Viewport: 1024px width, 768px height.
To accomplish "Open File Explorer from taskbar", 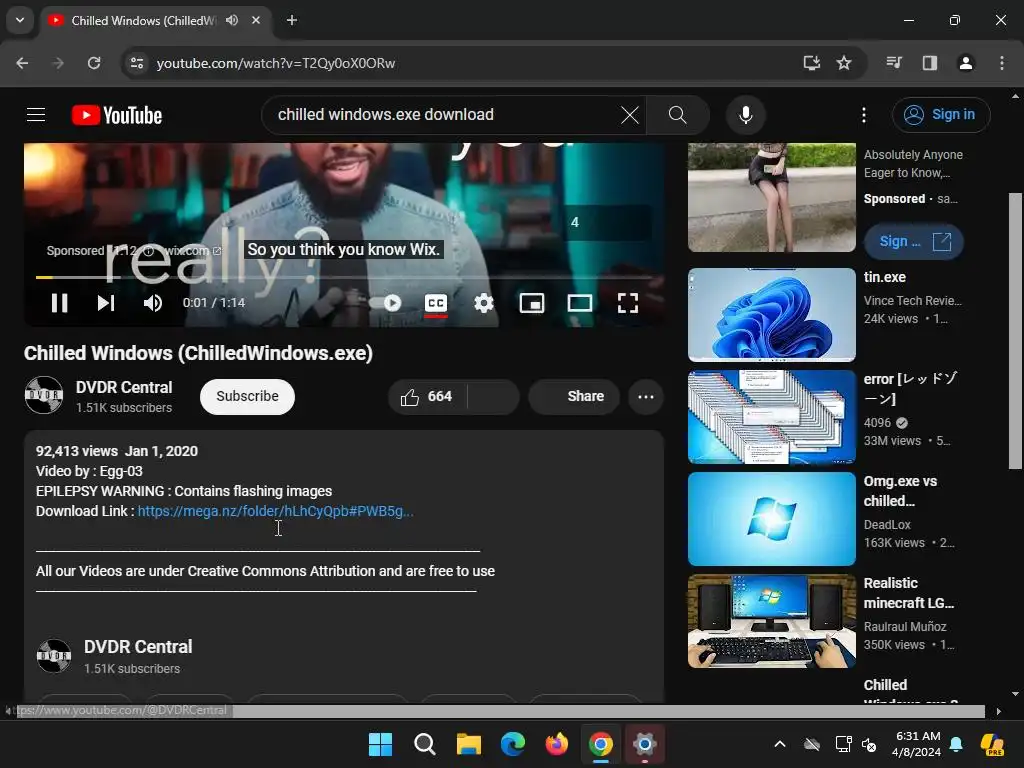I will coord(468,744).
